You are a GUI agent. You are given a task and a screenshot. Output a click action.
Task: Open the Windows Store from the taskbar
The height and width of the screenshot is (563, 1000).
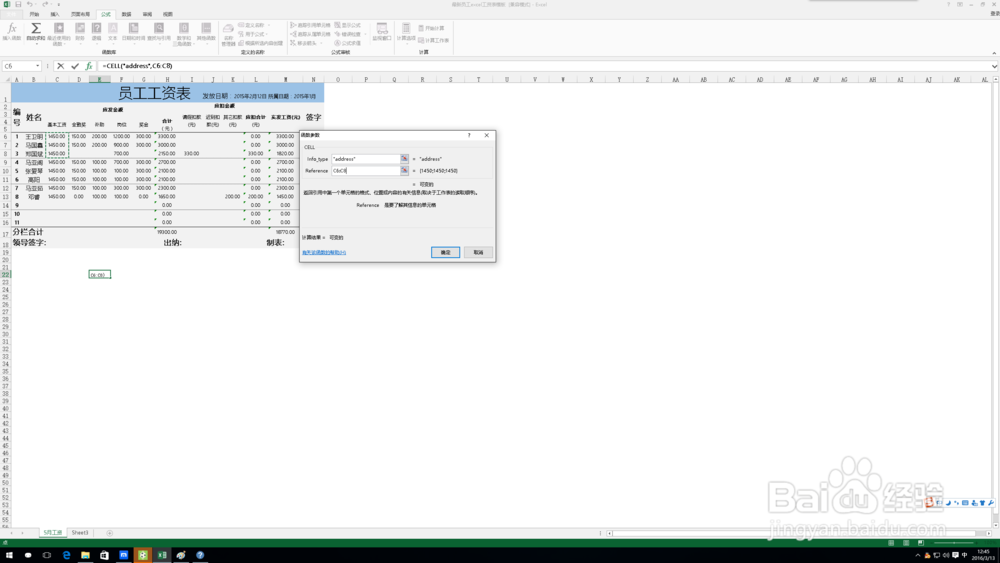[105, 555]
